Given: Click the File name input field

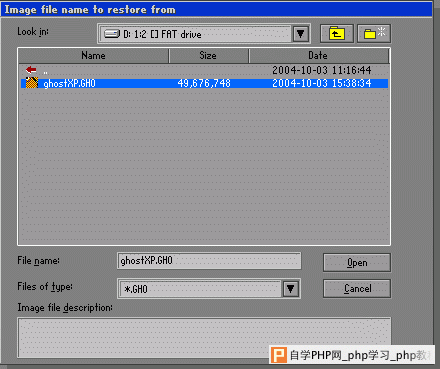Looking at the screenshot, I should pos(209,260).
